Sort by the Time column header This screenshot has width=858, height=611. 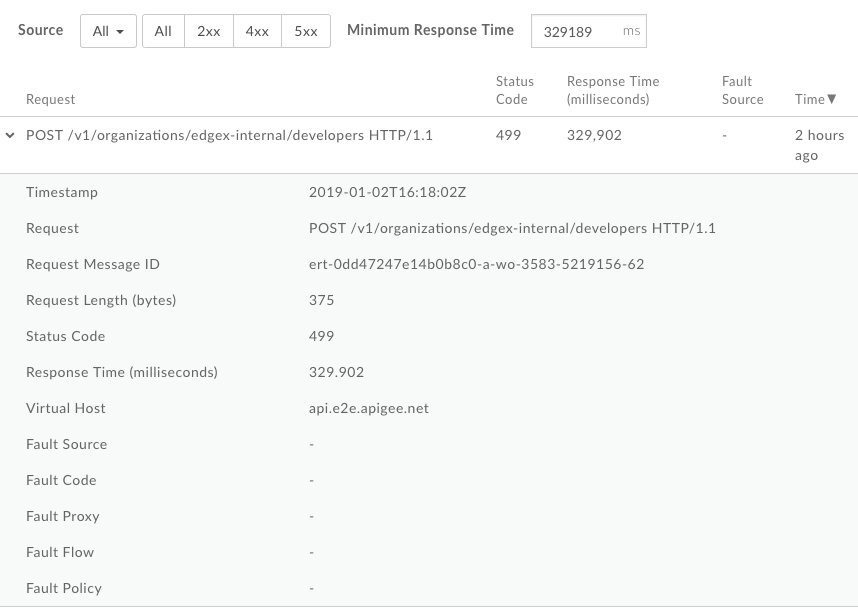coord(809,99)
